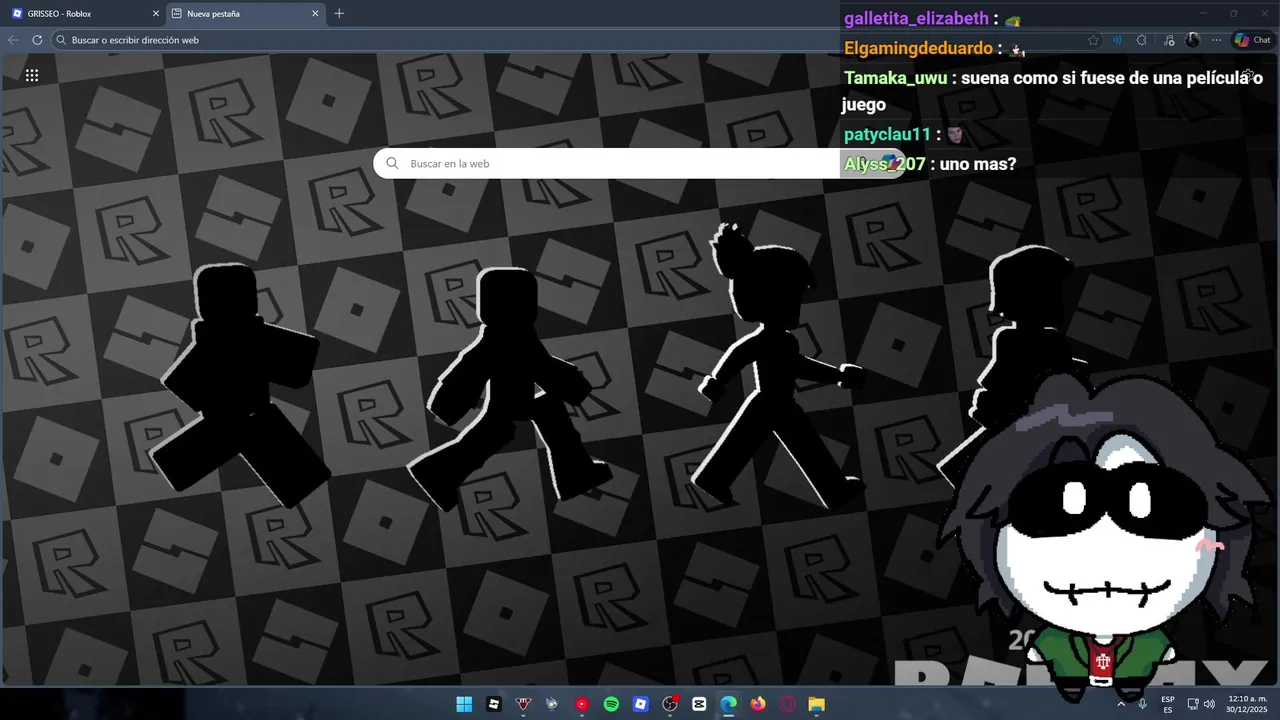
Task: Add this page to favorites star
Action: click(1093, 40)
